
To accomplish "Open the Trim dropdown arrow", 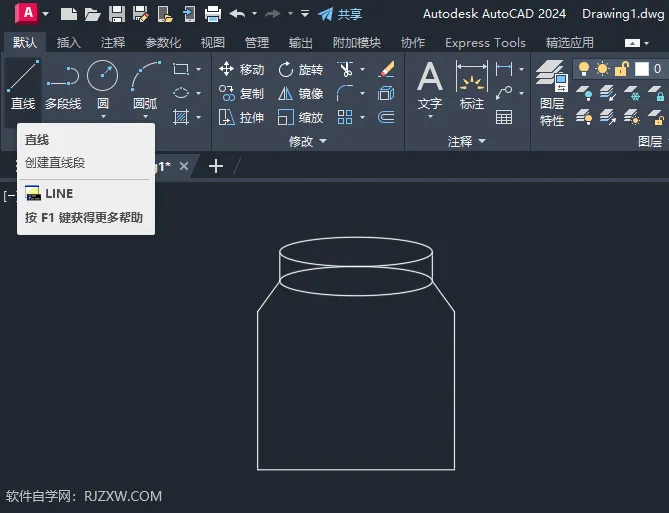I will coord(362,69).
